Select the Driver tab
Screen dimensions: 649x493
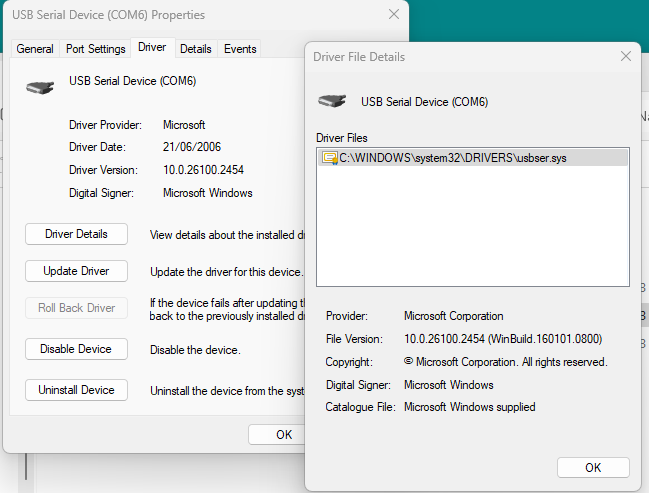[x=152, y=47]
